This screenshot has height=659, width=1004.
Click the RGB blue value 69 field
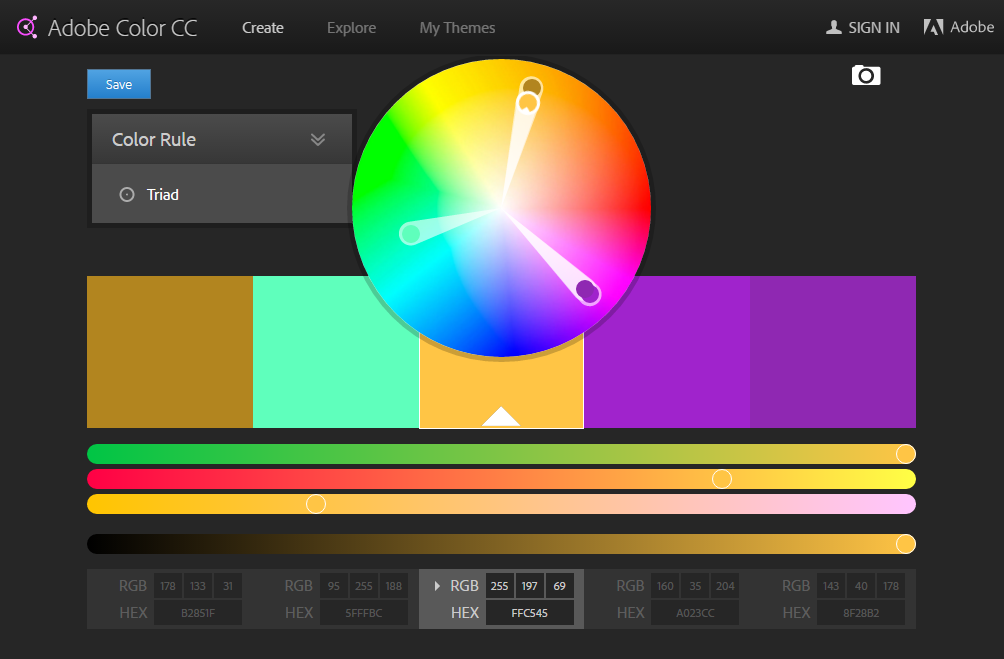560,586
